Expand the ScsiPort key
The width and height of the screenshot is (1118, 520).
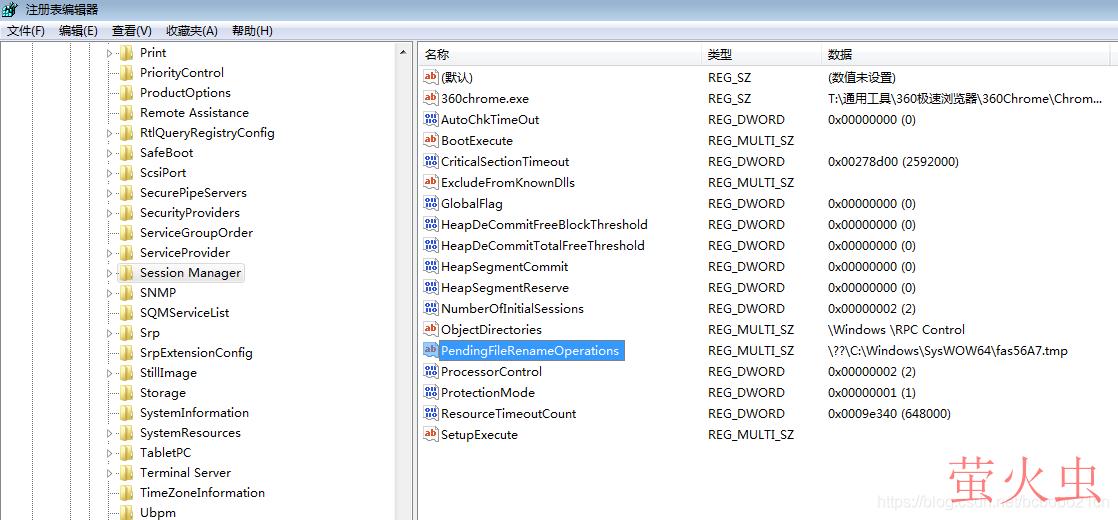[109, 173]
